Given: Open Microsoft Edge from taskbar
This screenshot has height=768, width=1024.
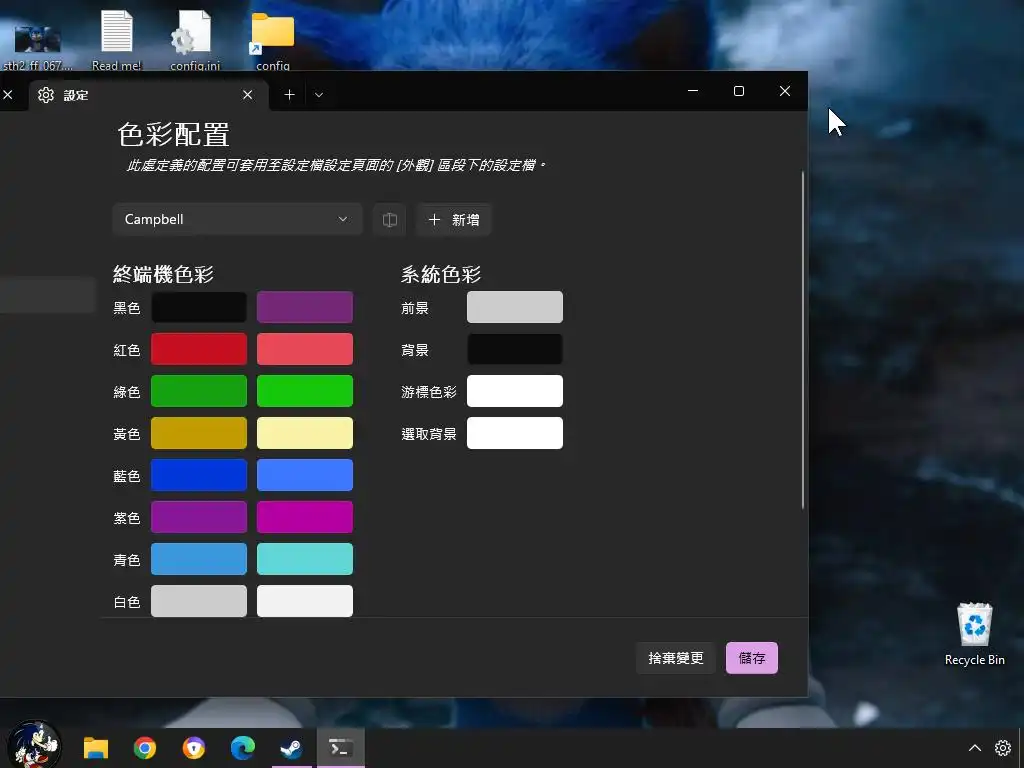Looking at the screenshot, I should click(x=242, y=748).
